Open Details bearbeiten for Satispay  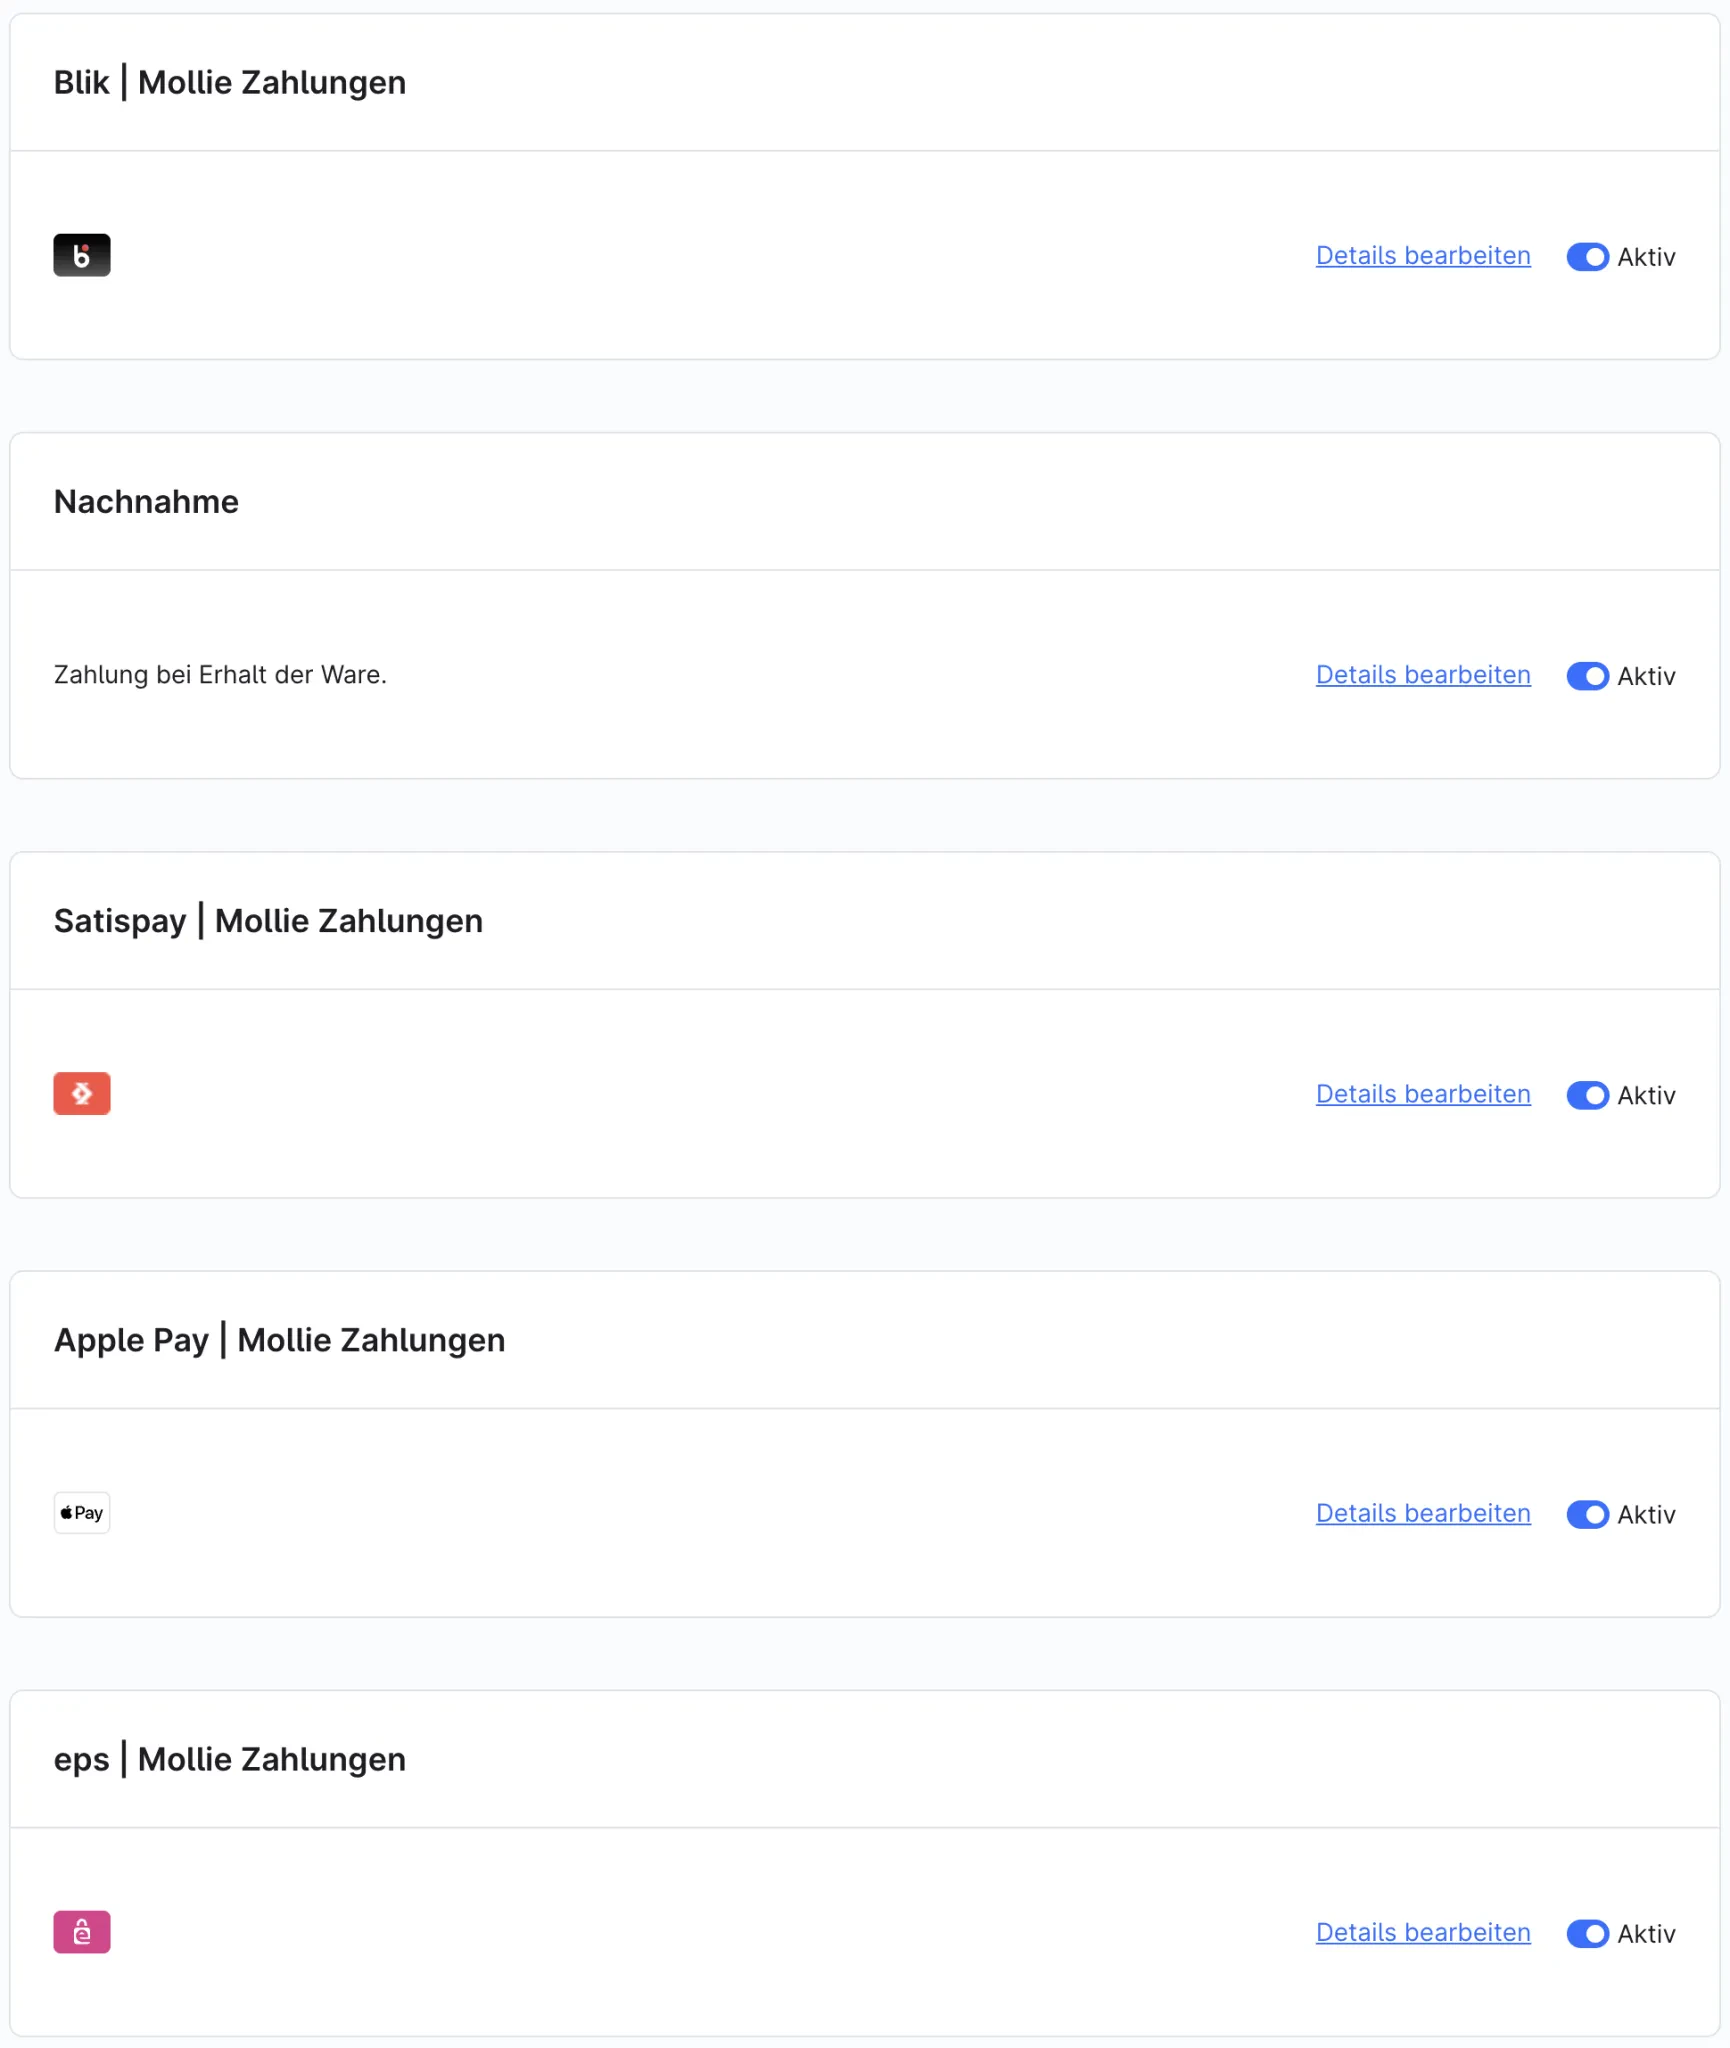[1423, 1094]
